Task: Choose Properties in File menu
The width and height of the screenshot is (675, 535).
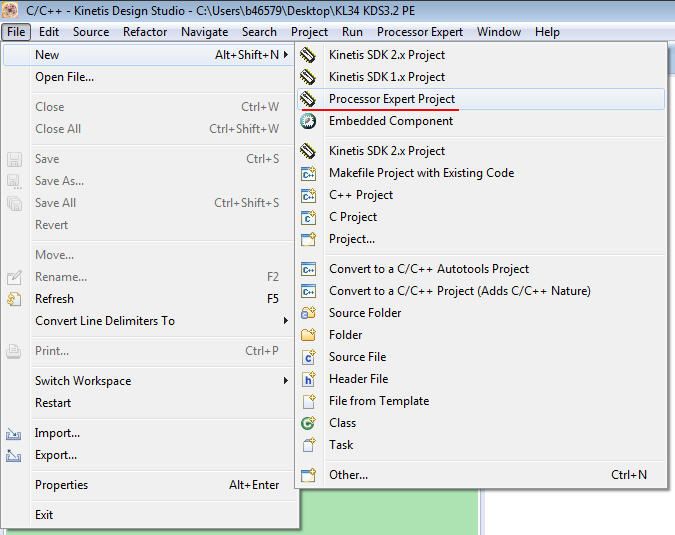Action: point(62,485)
